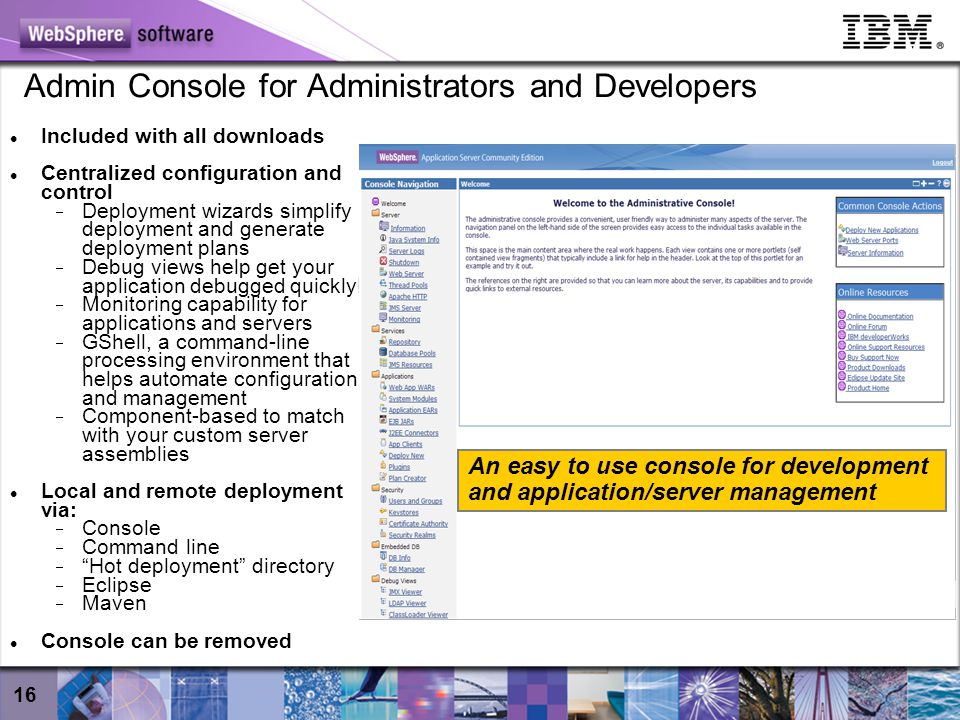
Task: Click the Plugins icon
Action: coord(383,465)
